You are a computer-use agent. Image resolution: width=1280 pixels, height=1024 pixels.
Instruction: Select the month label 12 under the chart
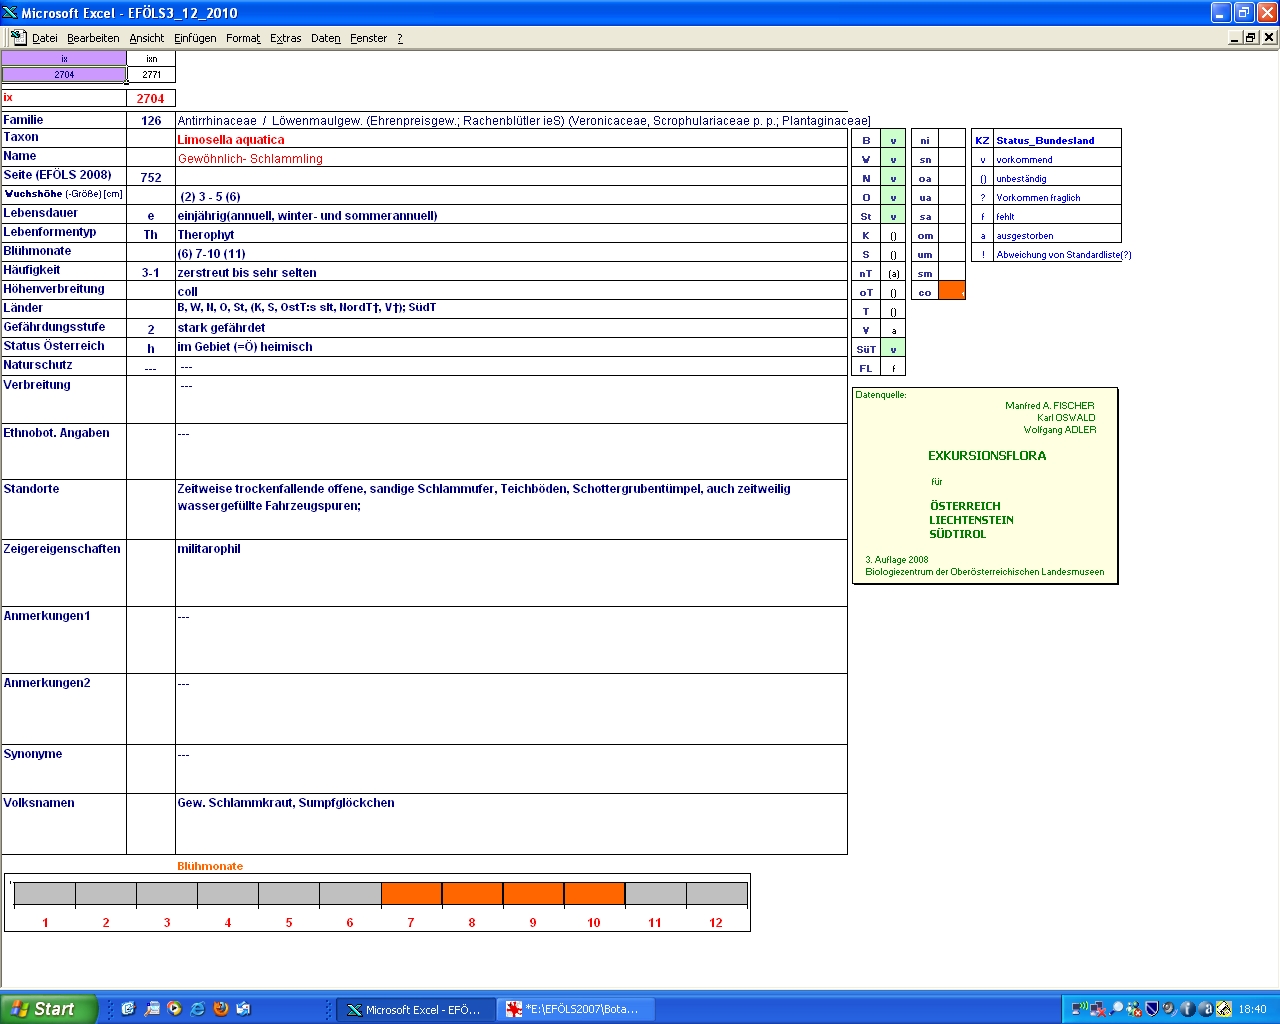point(716,922)
